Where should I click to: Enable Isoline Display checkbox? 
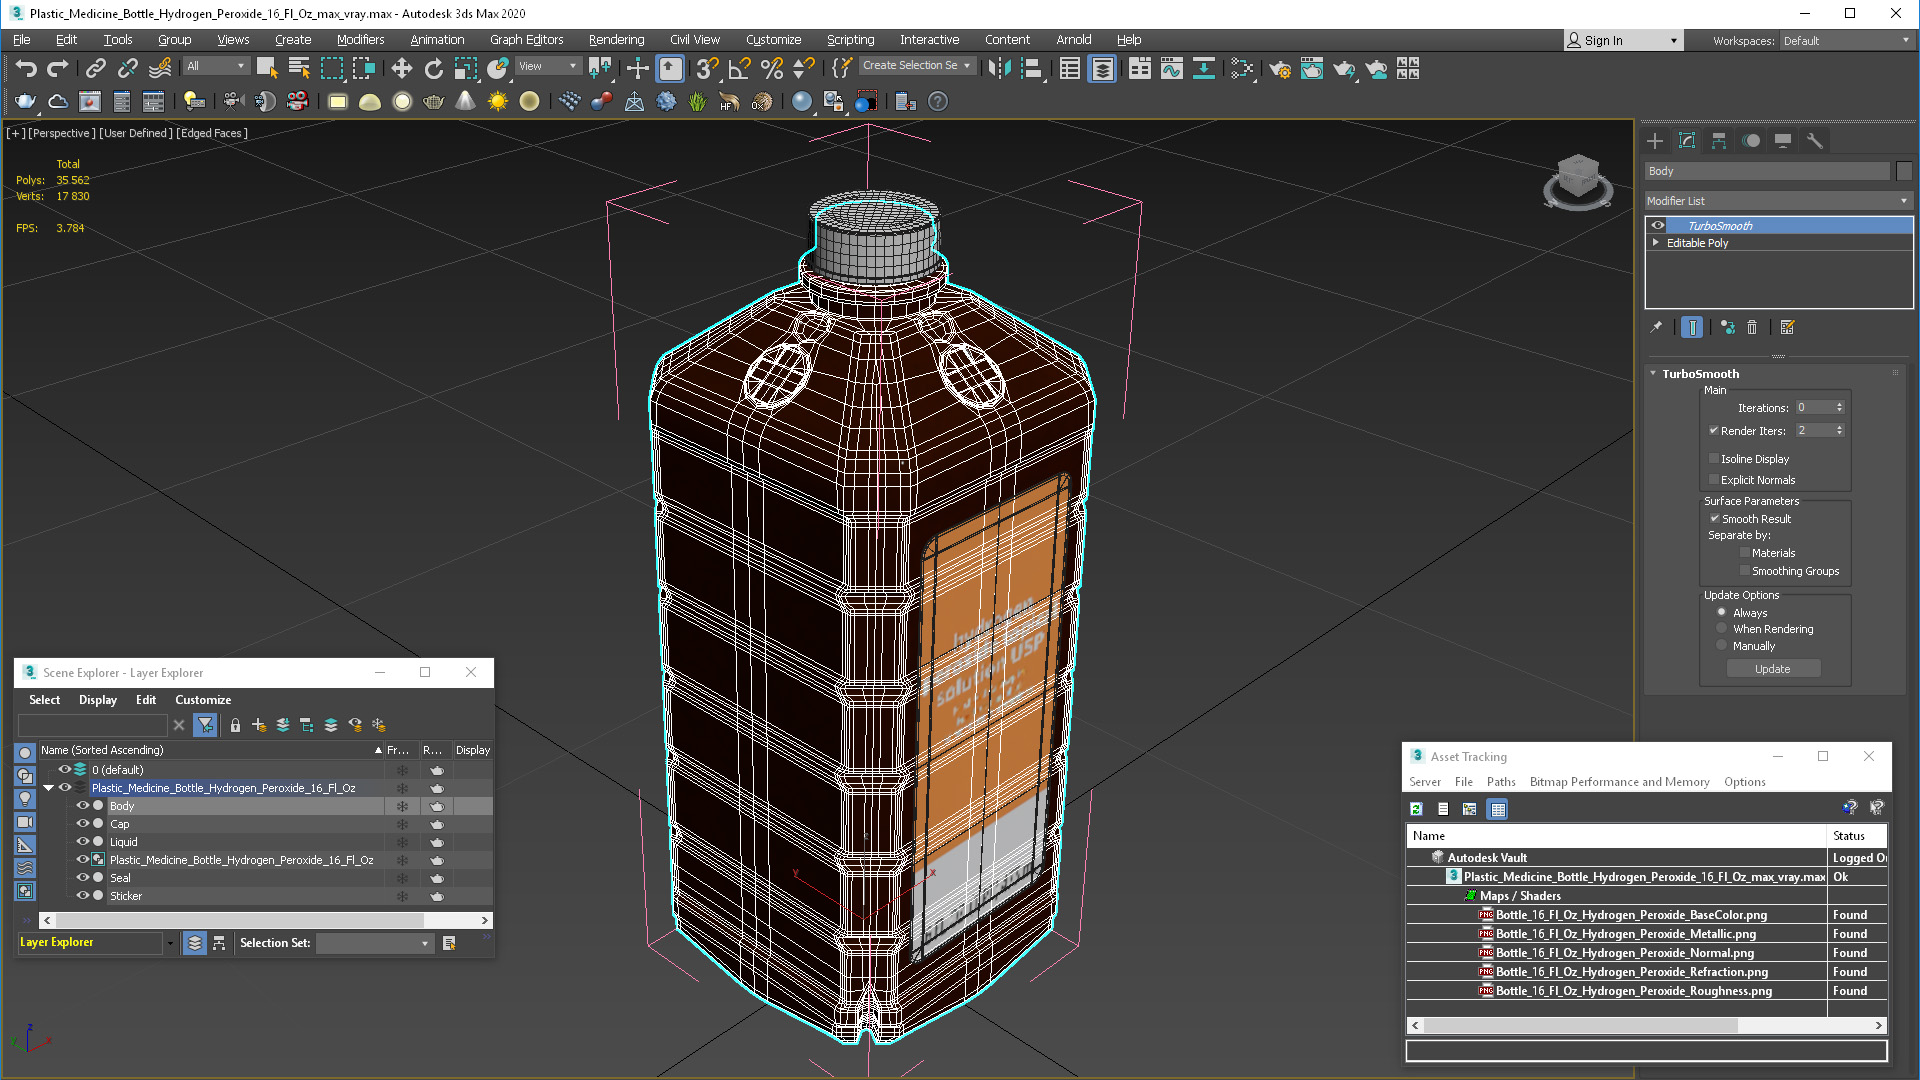click(x=1714, y=459)
